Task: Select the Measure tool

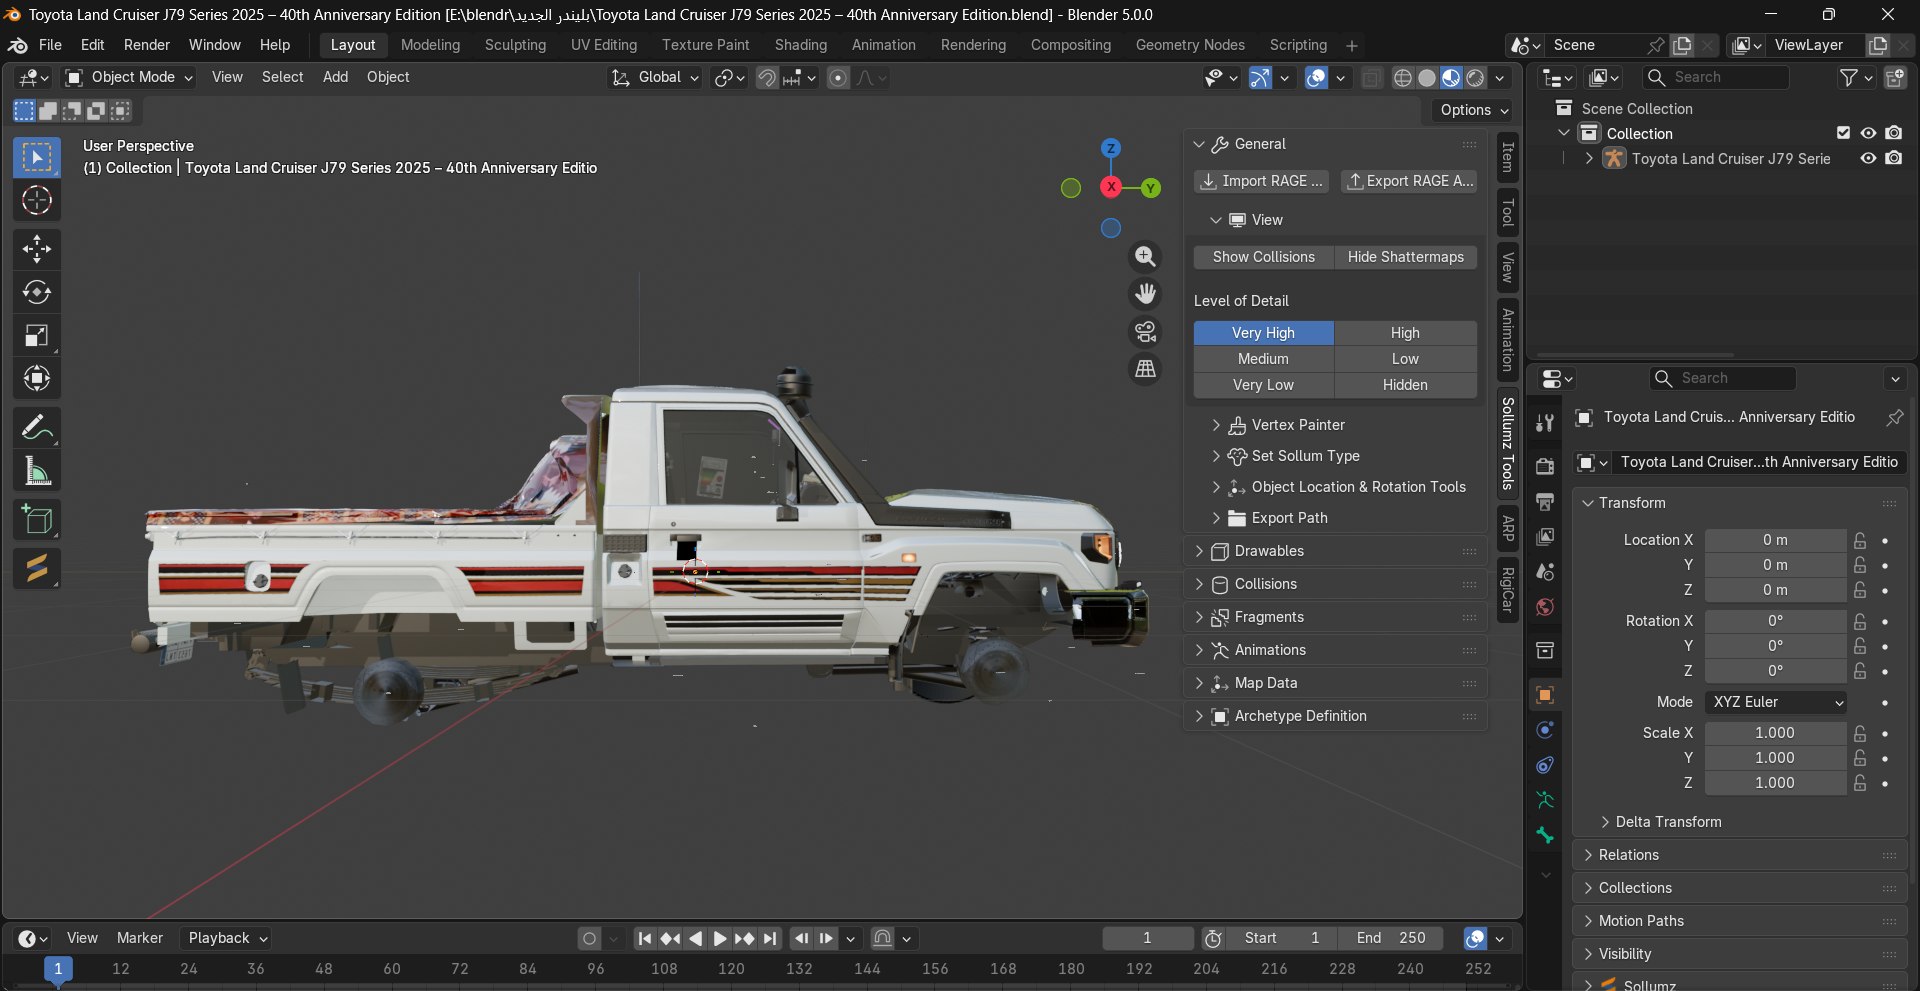Action: coord(37,471)
